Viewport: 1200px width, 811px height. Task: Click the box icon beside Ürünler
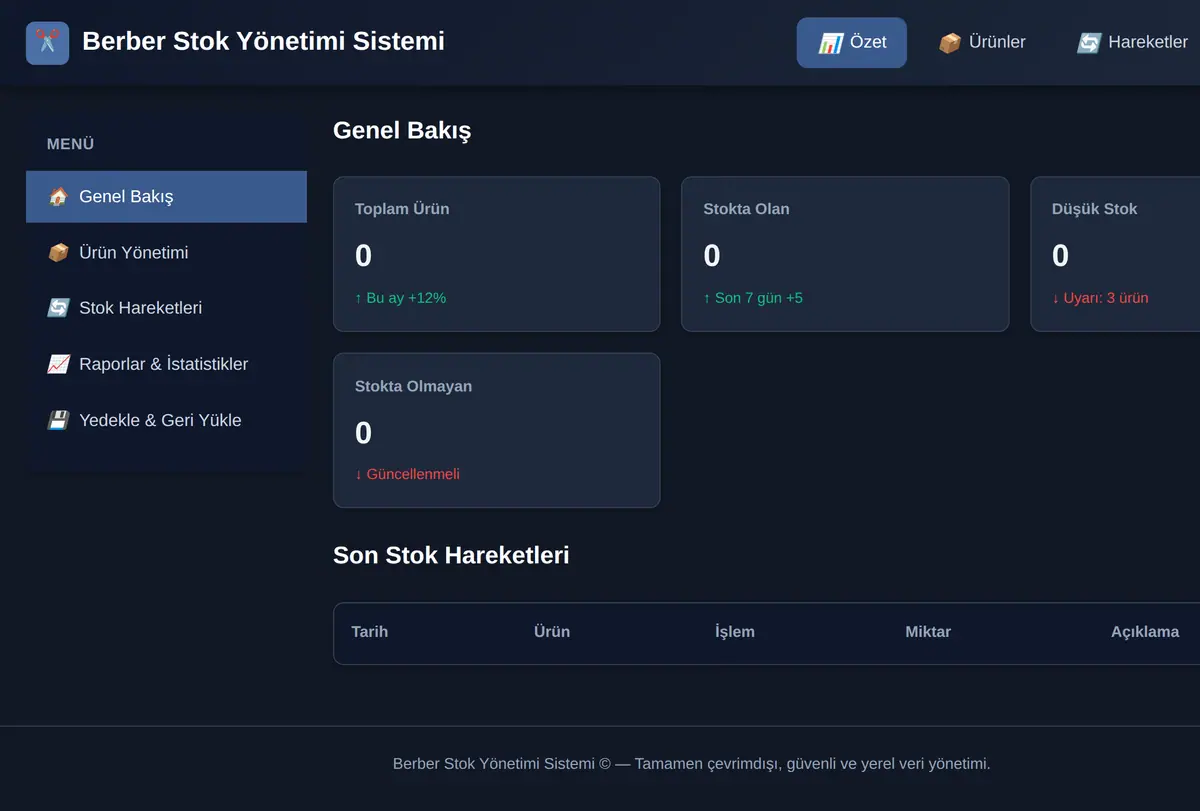tap(949, 43)
